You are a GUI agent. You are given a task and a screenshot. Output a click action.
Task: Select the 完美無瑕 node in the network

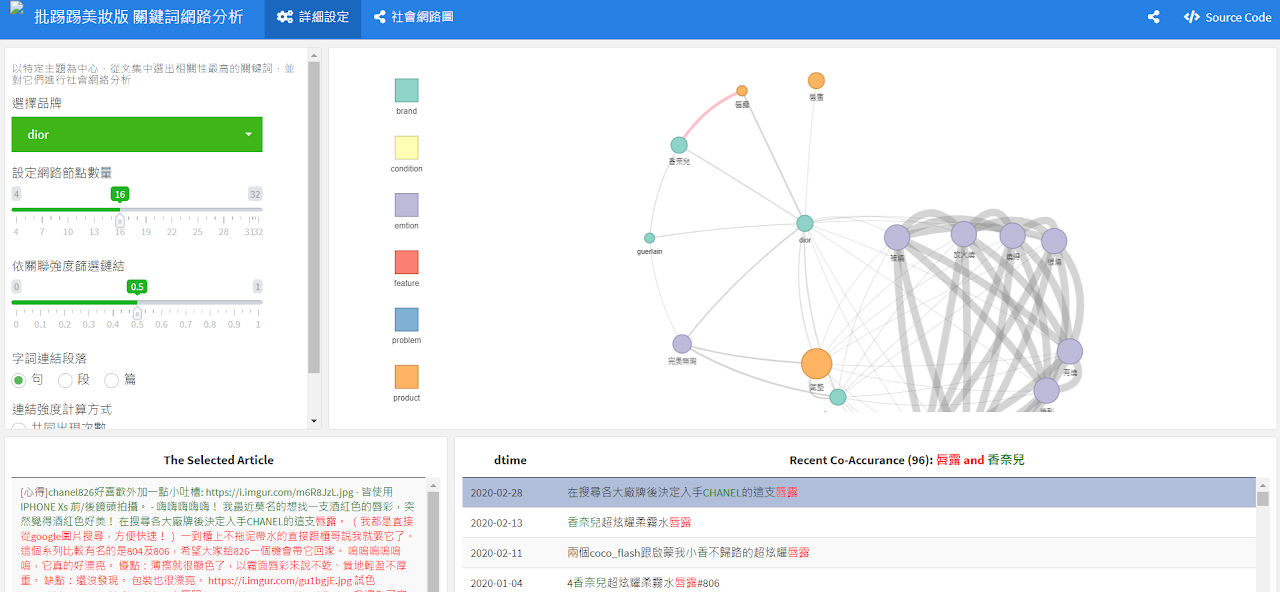point(682,344)
